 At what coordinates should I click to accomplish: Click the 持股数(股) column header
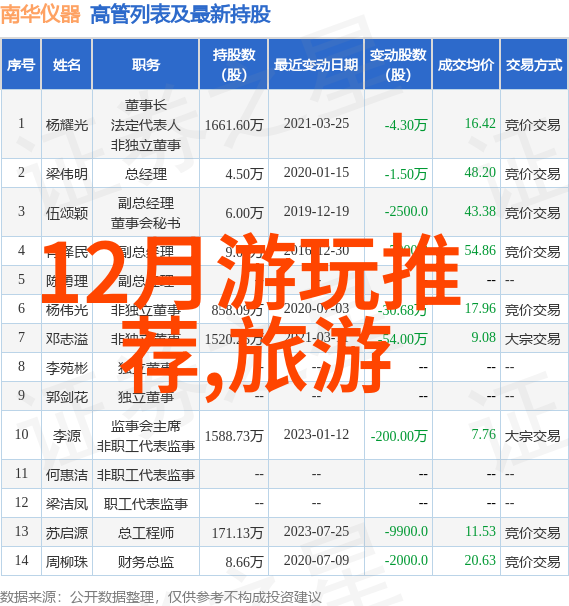[x=234, y=65]
